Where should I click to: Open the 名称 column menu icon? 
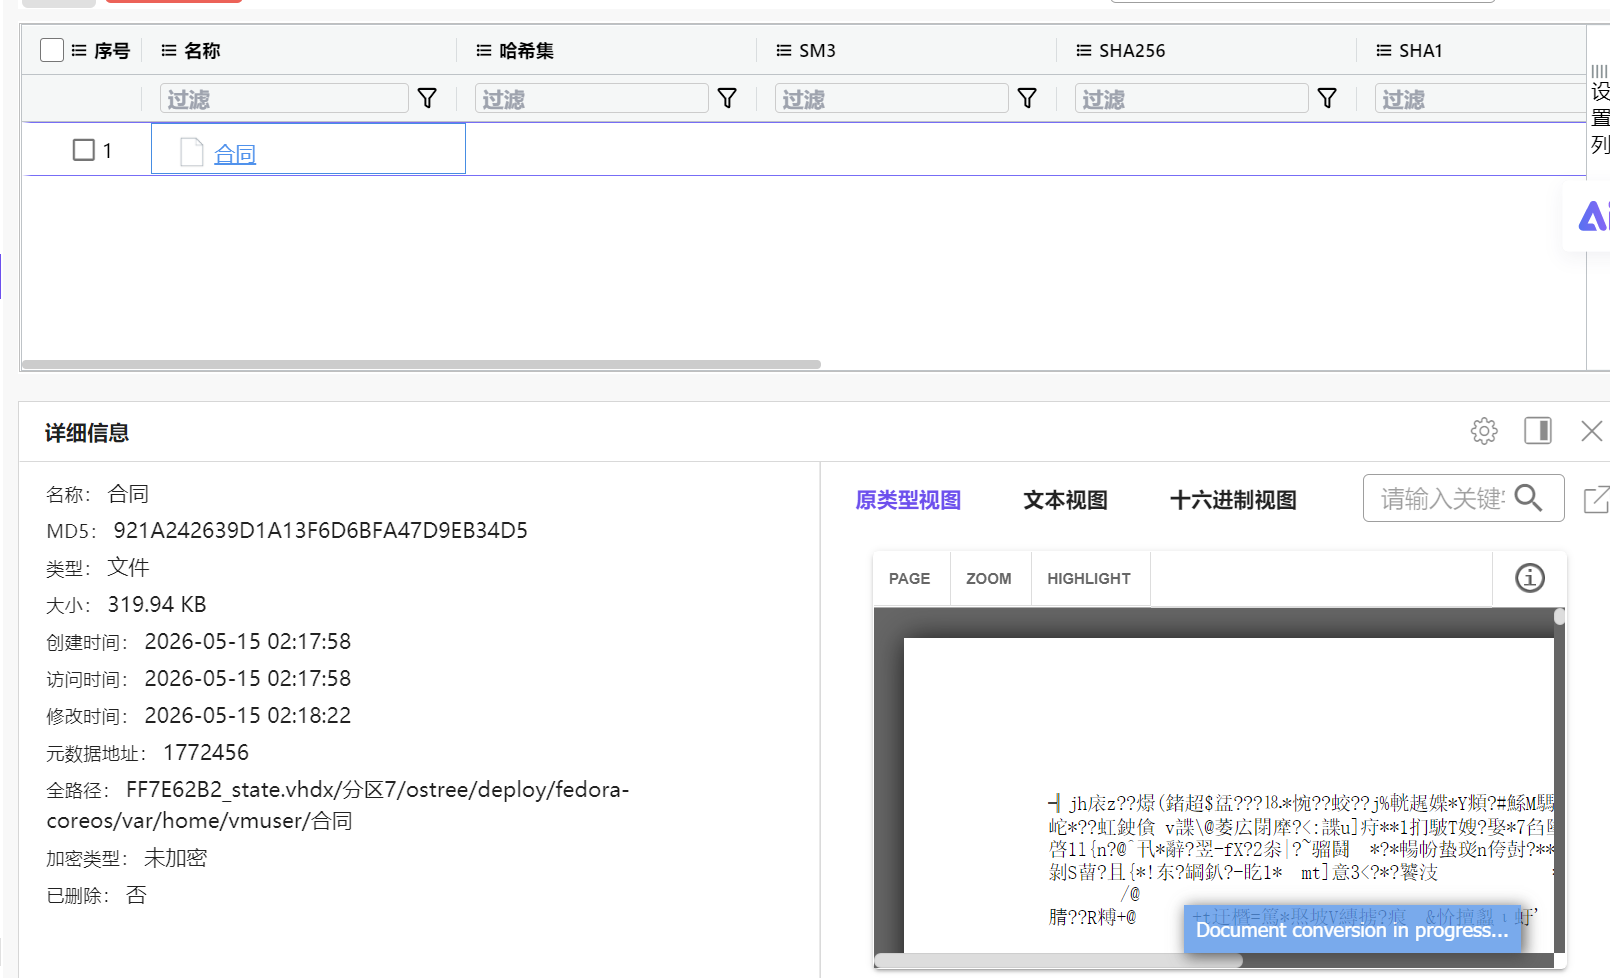pyautogui.click(x=169, y=50)
